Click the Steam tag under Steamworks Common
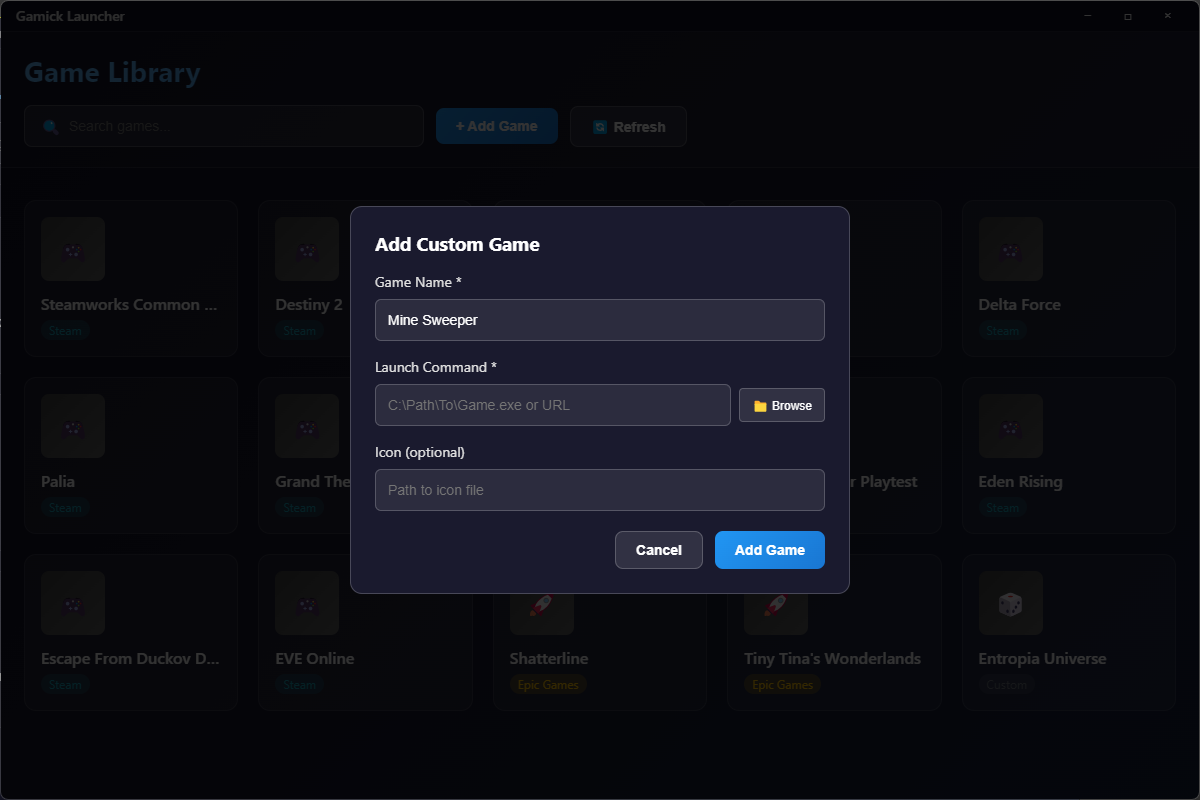1200x800 pixels. (65, 331)
